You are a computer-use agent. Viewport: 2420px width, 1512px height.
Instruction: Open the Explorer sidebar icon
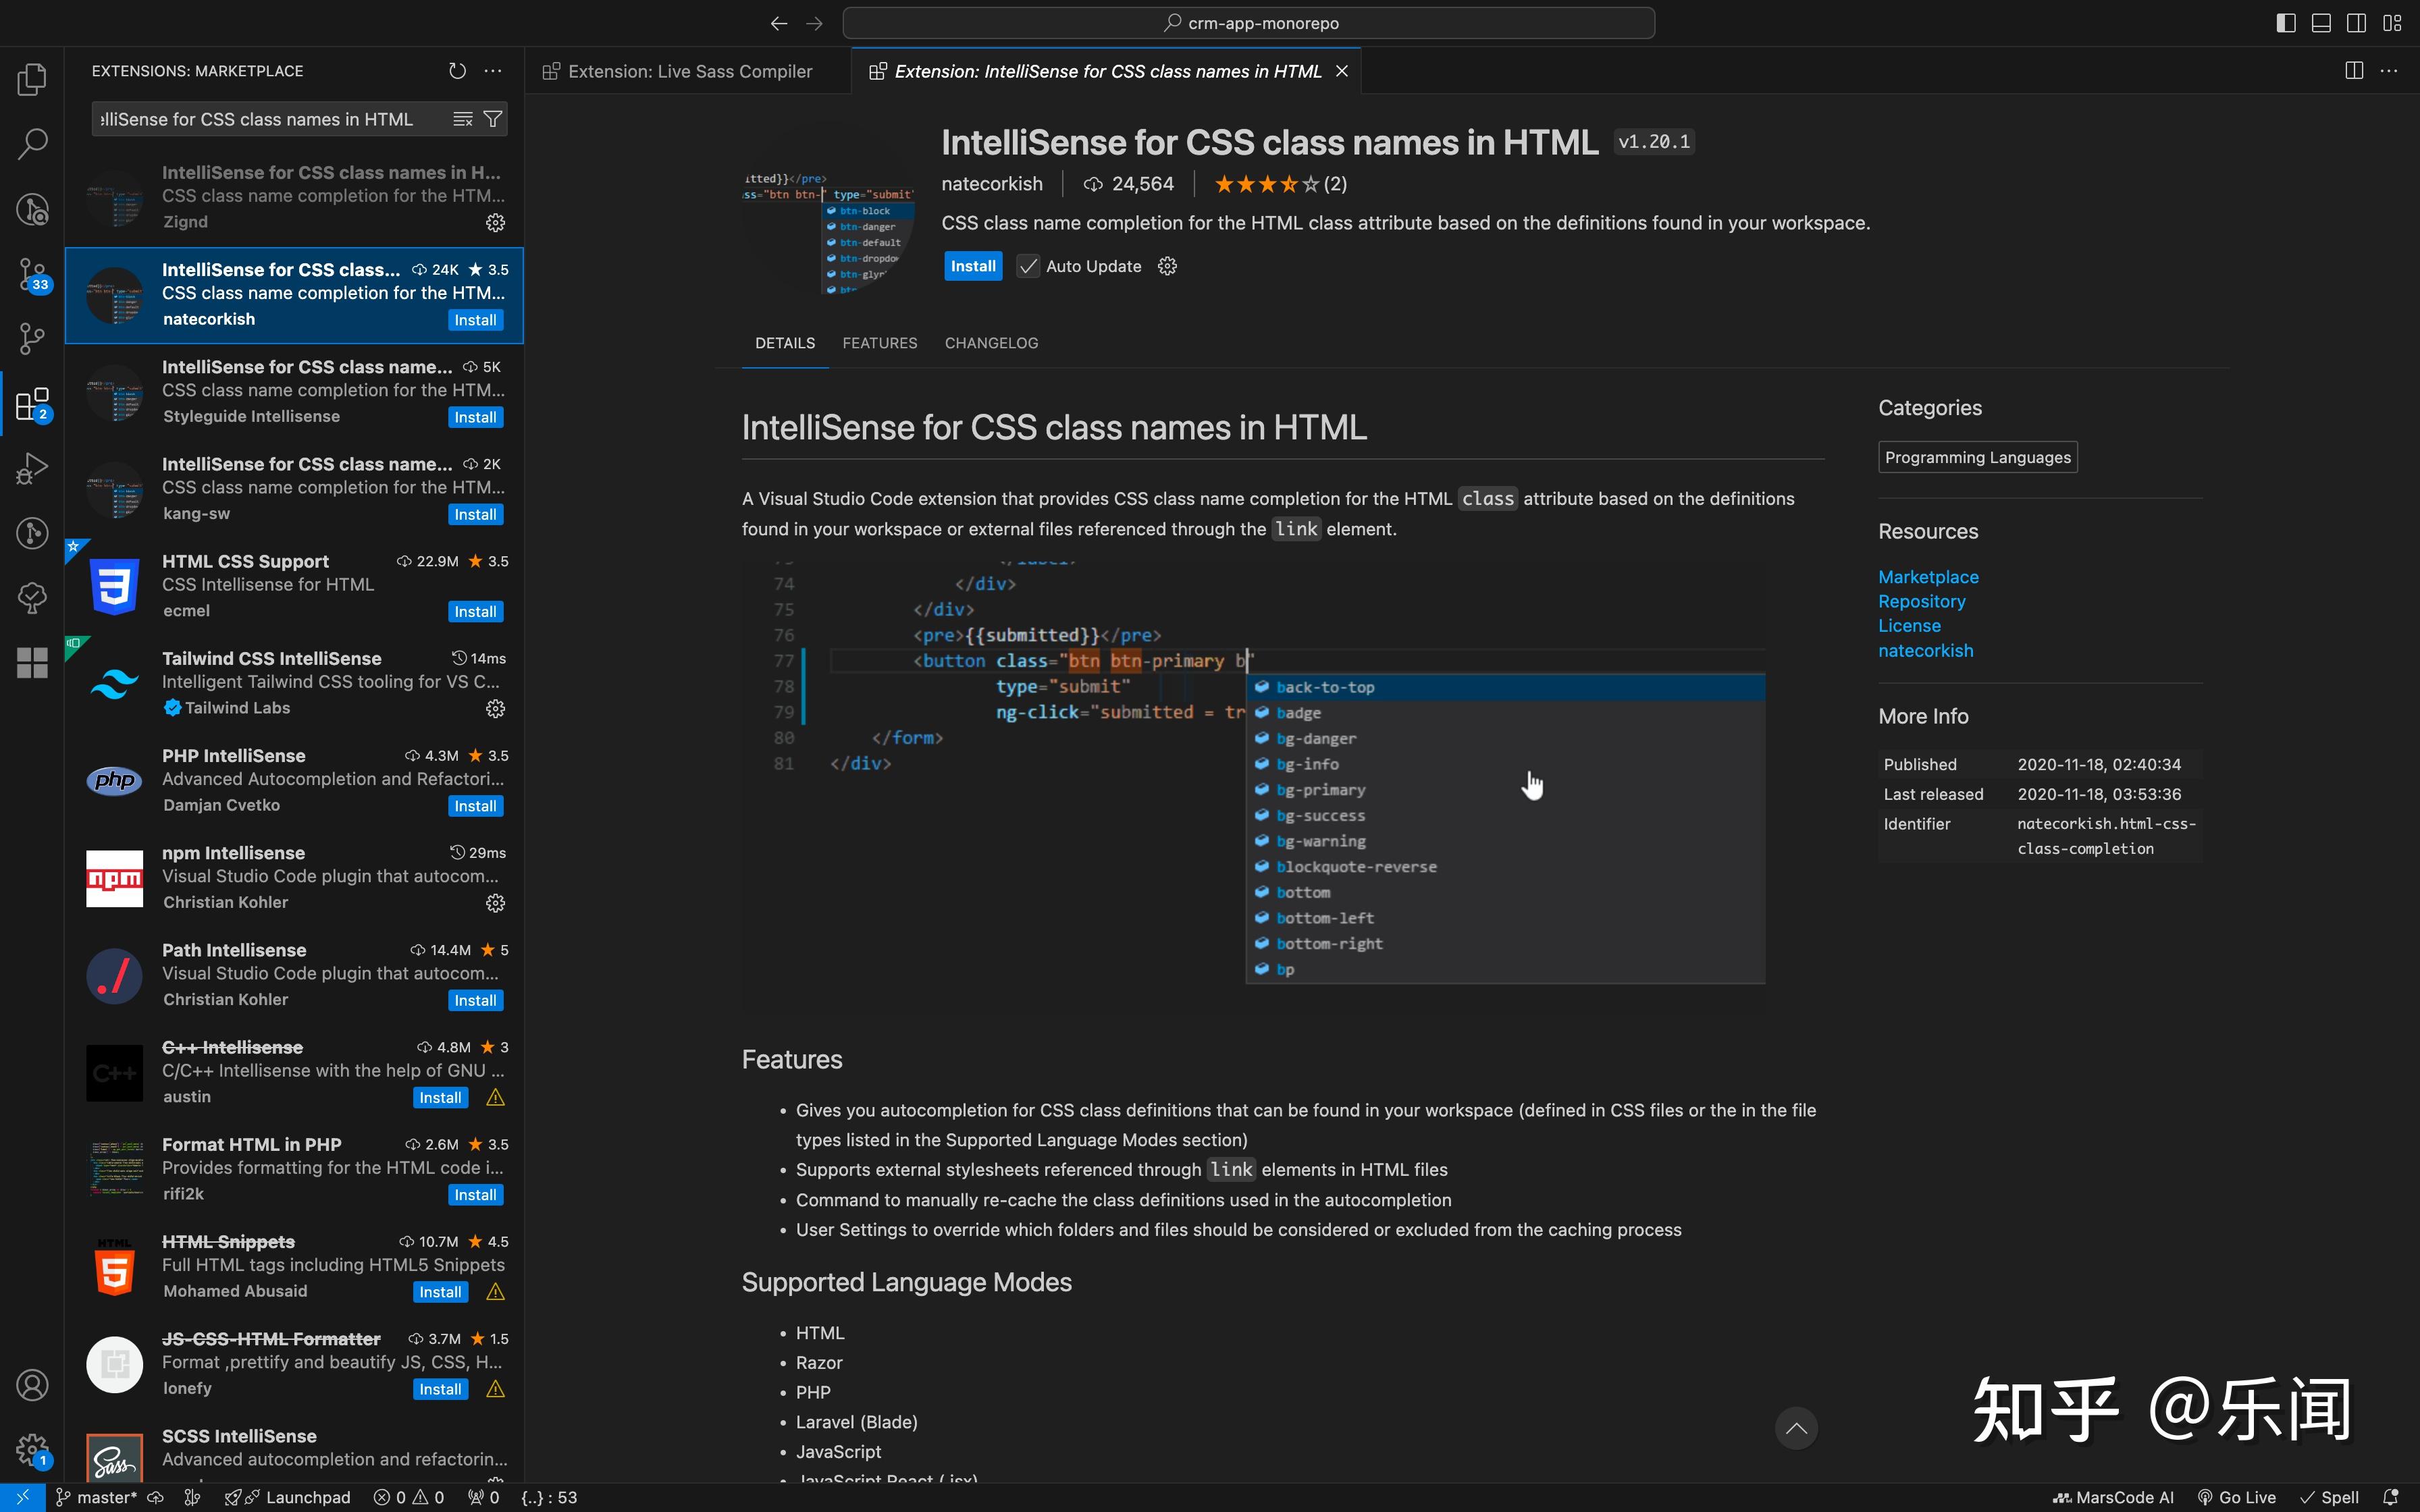tap(31, 79)
